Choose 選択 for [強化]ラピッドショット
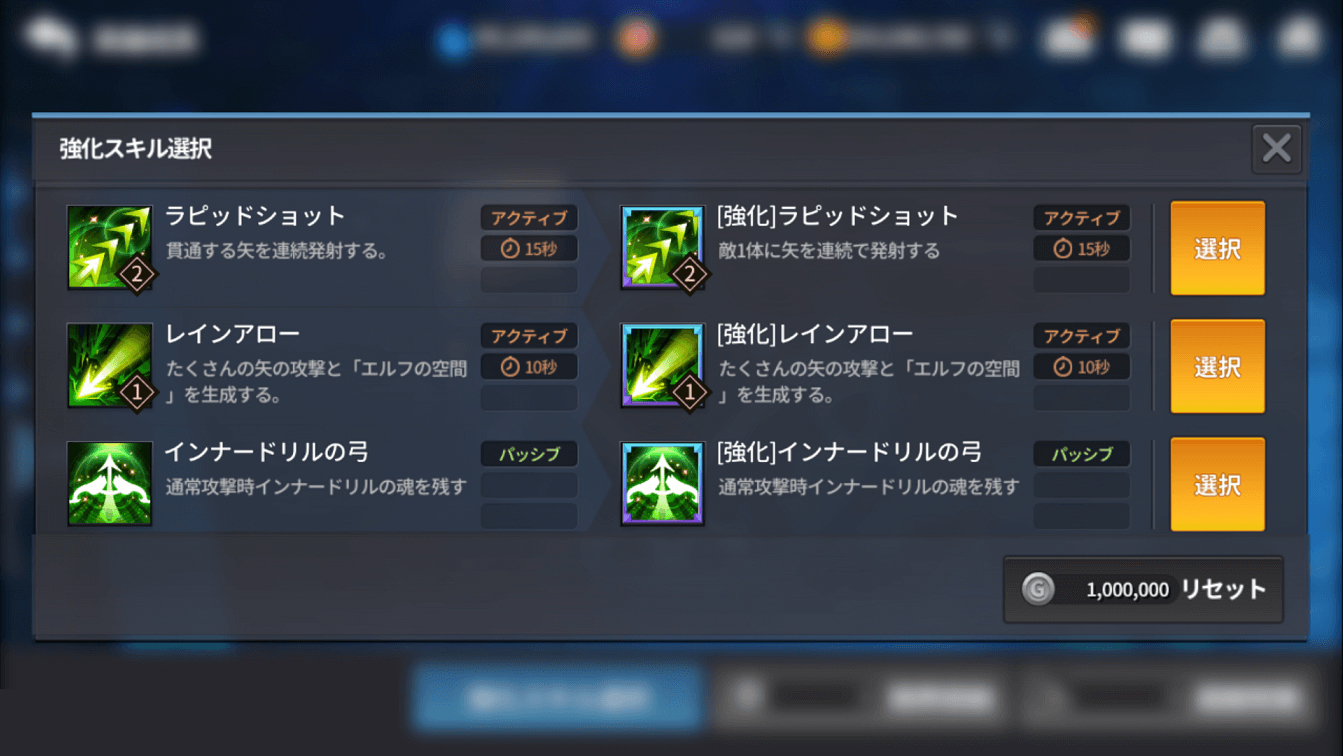This screenshot has height=756, width=1343. tap(1217, 248)
